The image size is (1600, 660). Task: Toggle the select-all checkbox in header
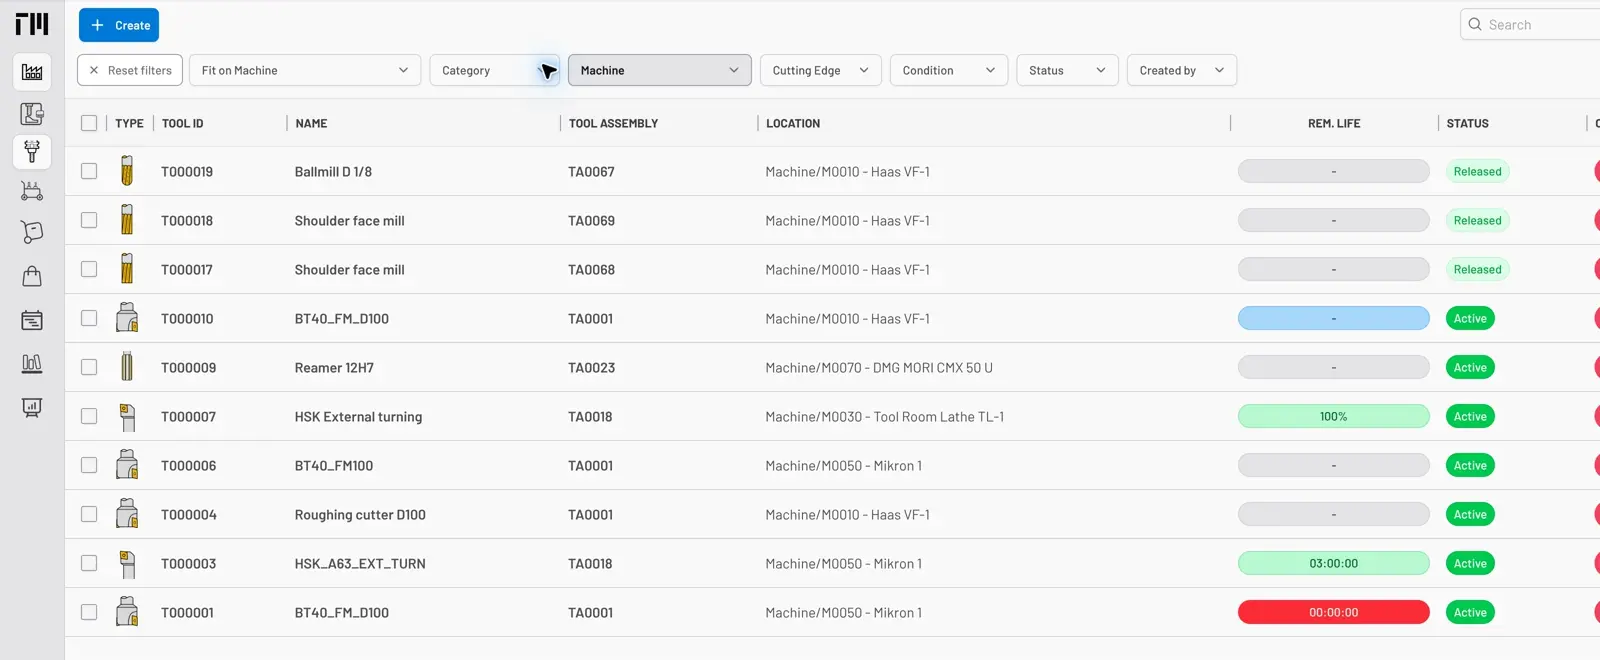pyautogui.click(x=89, y=123)
